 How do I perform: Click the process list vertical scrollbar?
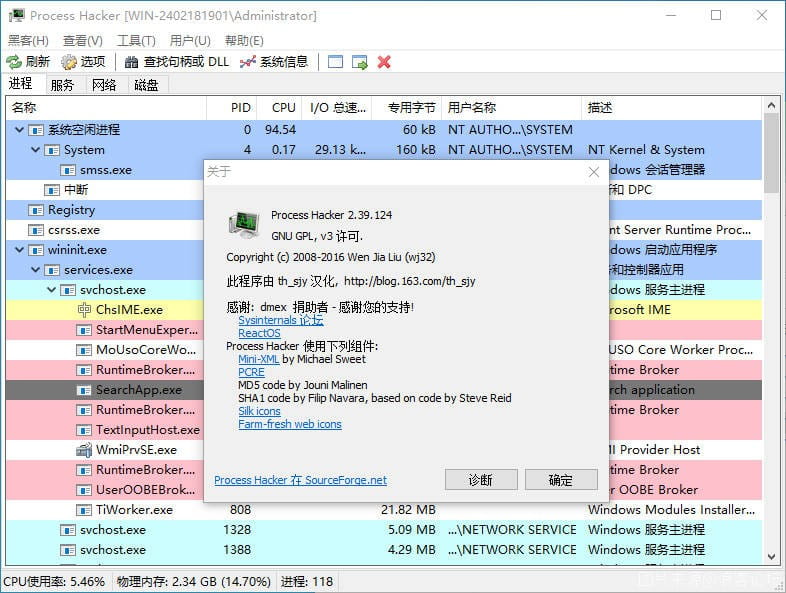pyautogui.click(x=772, y=350)
